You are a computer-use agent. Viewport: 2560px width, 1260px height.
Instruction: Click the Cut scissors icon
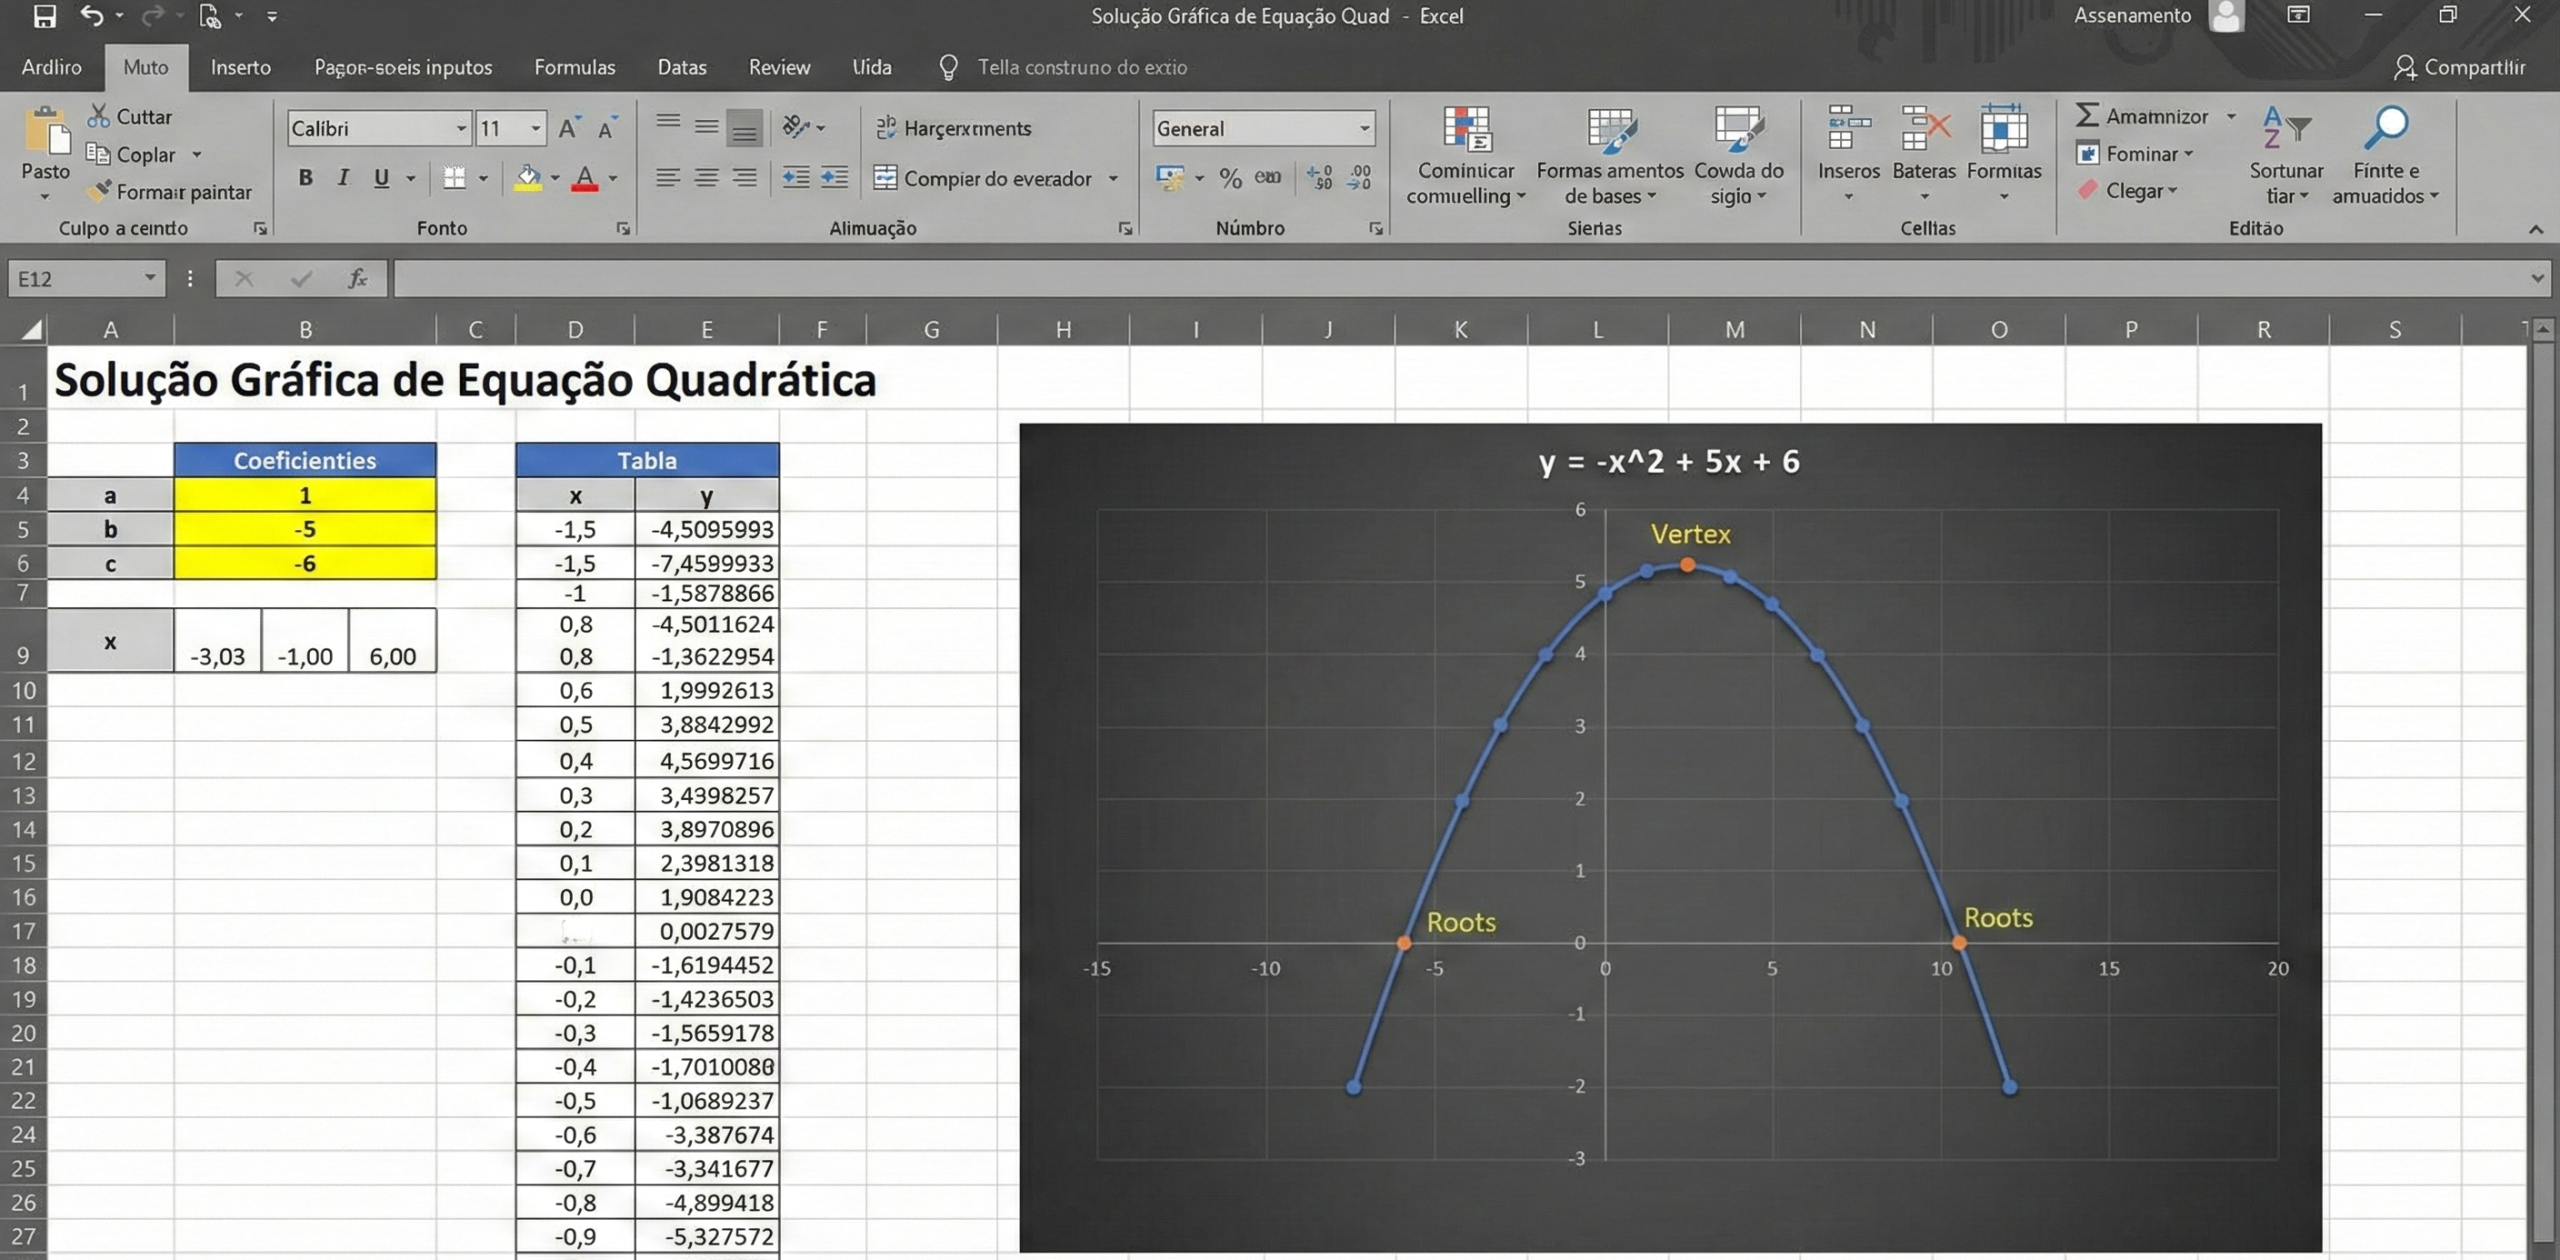[x=98, y=115]
